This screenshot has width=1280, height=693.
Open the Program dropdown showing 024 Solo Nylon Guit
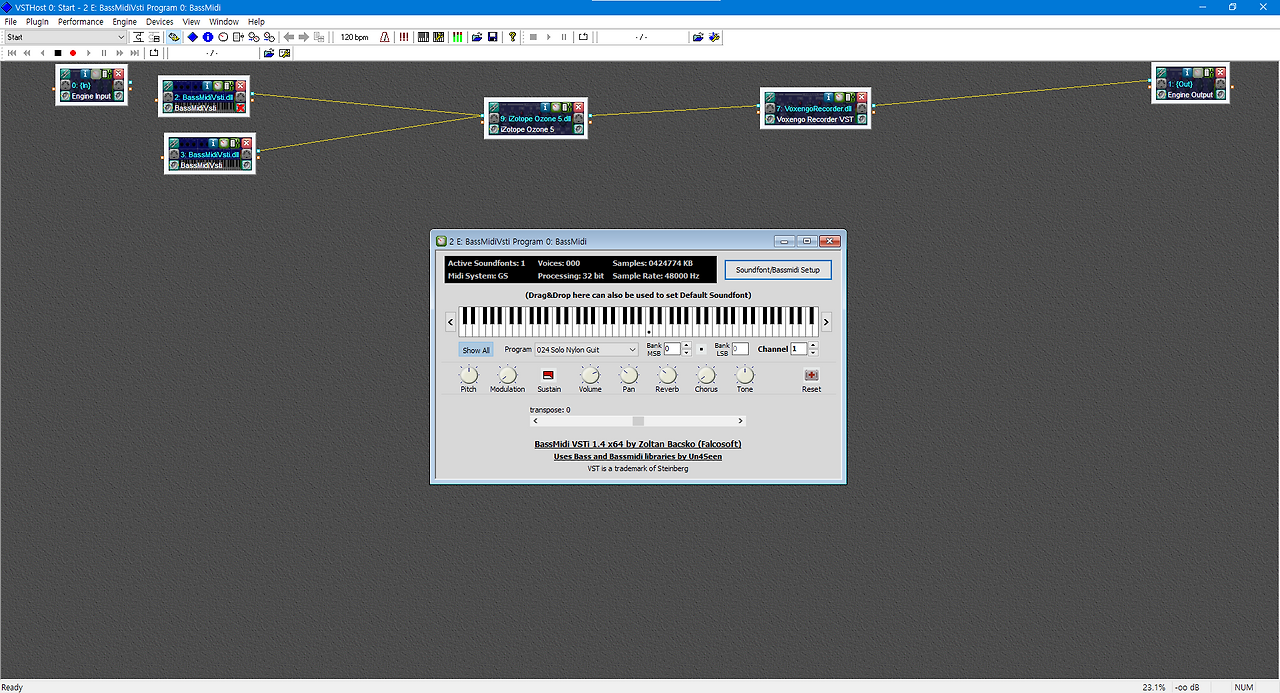586,350
